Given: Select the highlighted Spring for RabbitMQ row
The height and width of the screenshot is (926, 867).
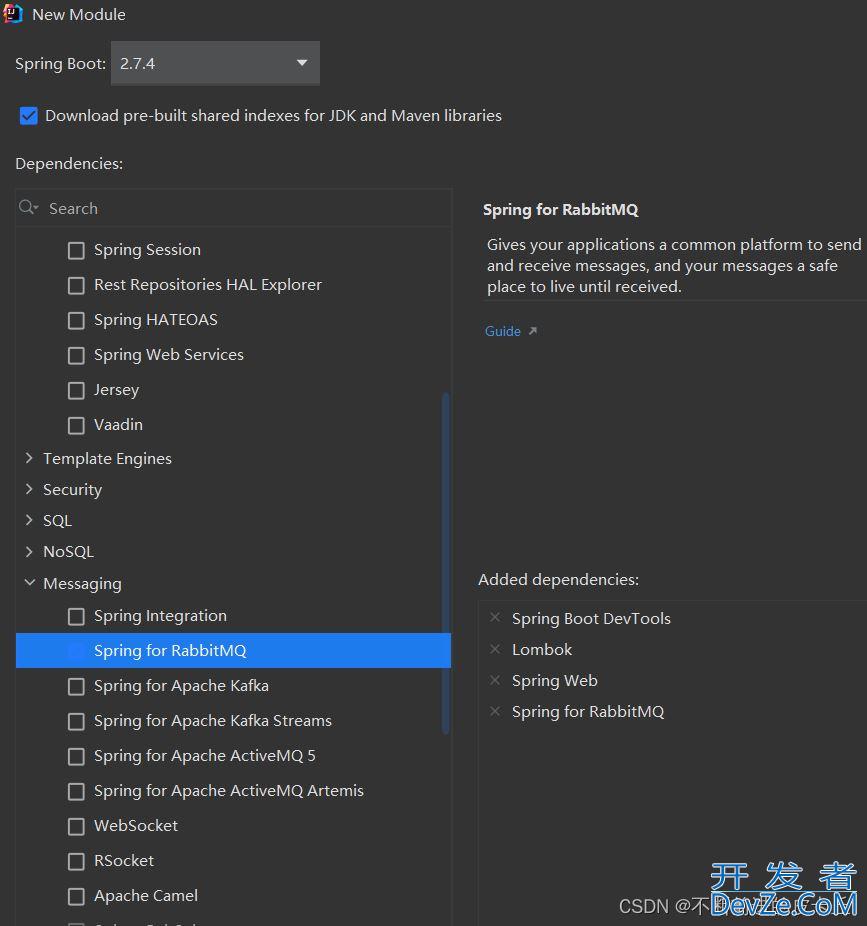Looking at the screenshot, I should (233, 651).
